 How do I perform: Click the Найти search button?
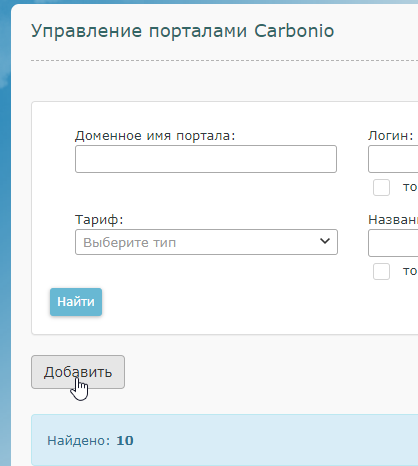pyautogui.click(x=76, y=302)
